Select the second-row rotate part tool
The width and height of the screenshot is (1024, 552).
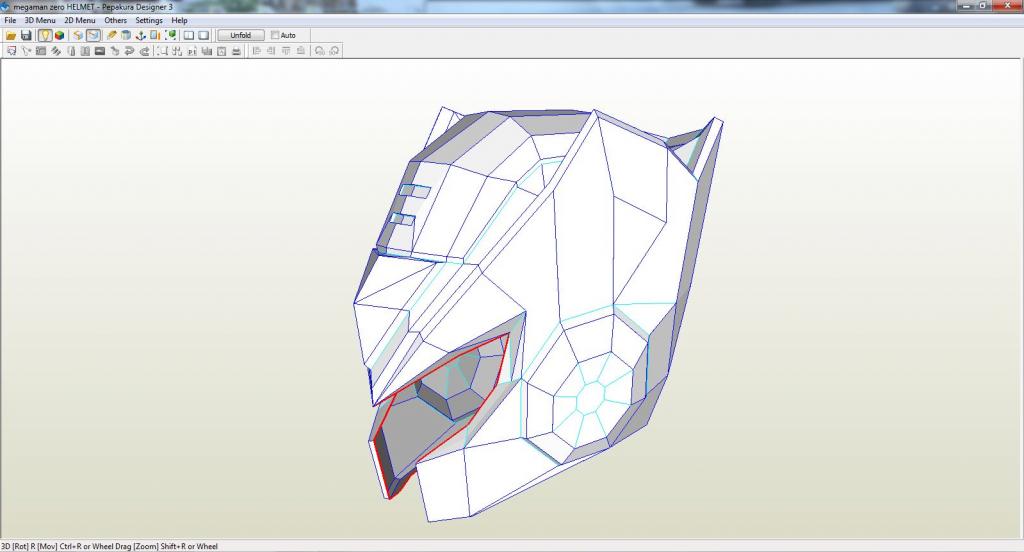(x=26, y=51)
